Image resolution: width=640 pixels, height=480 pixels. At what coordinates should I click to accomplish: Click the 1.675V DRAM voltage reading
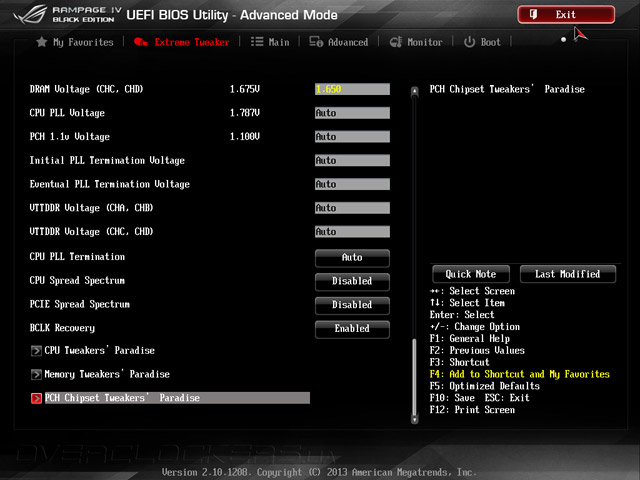pyautogui.click(x=244, y=89)
